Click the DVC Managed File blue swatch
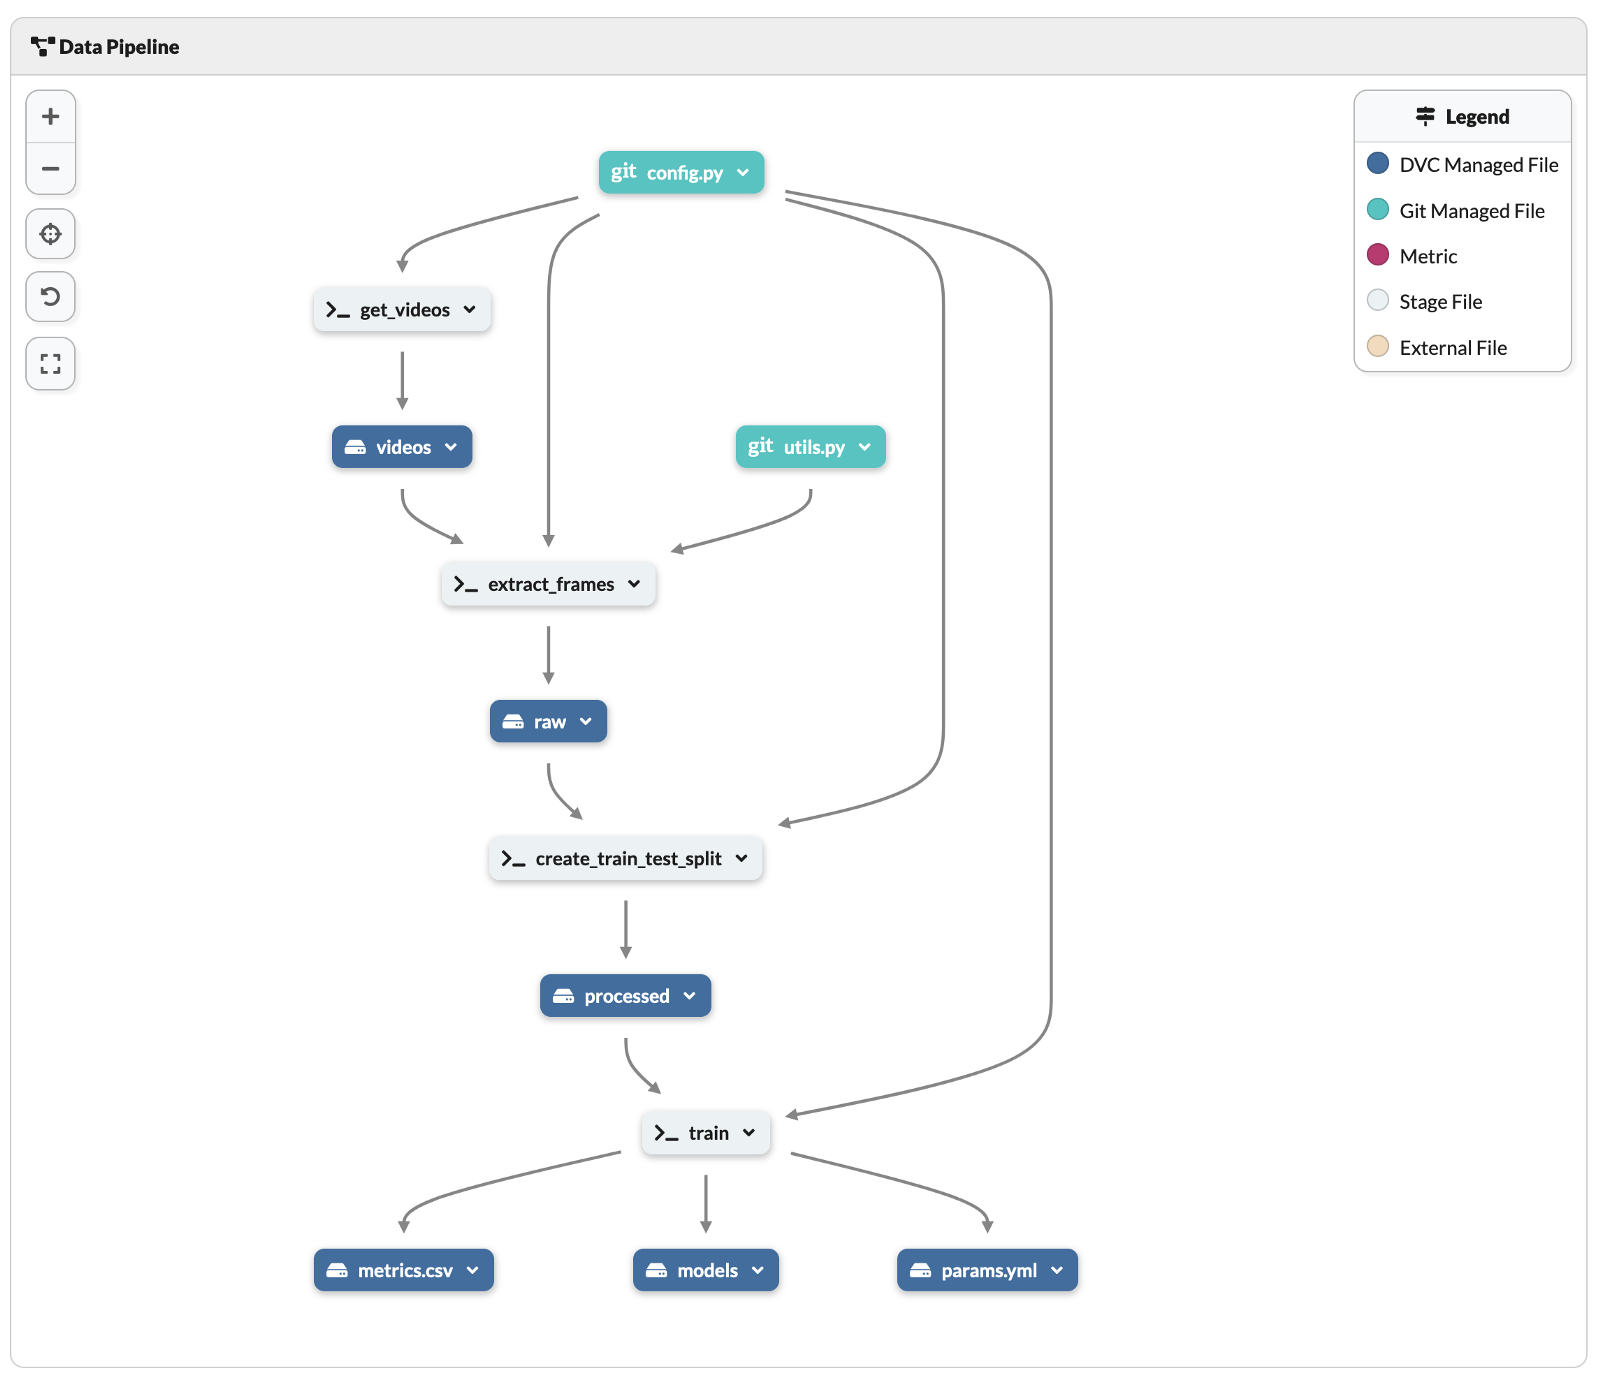This screenshot has width=1600, height=1377. [x=1378, y=163]
